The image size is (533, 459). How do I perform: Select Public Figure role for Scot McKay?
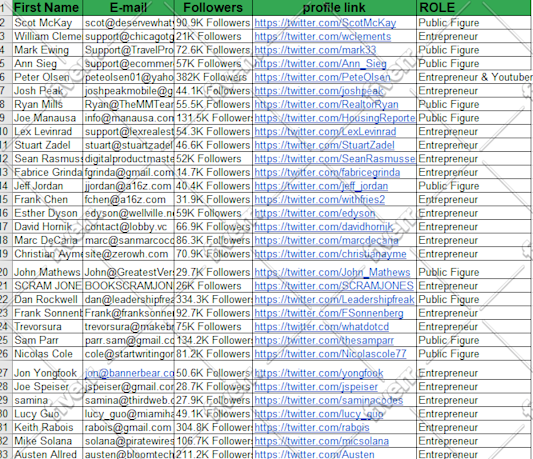pos(474,23)
